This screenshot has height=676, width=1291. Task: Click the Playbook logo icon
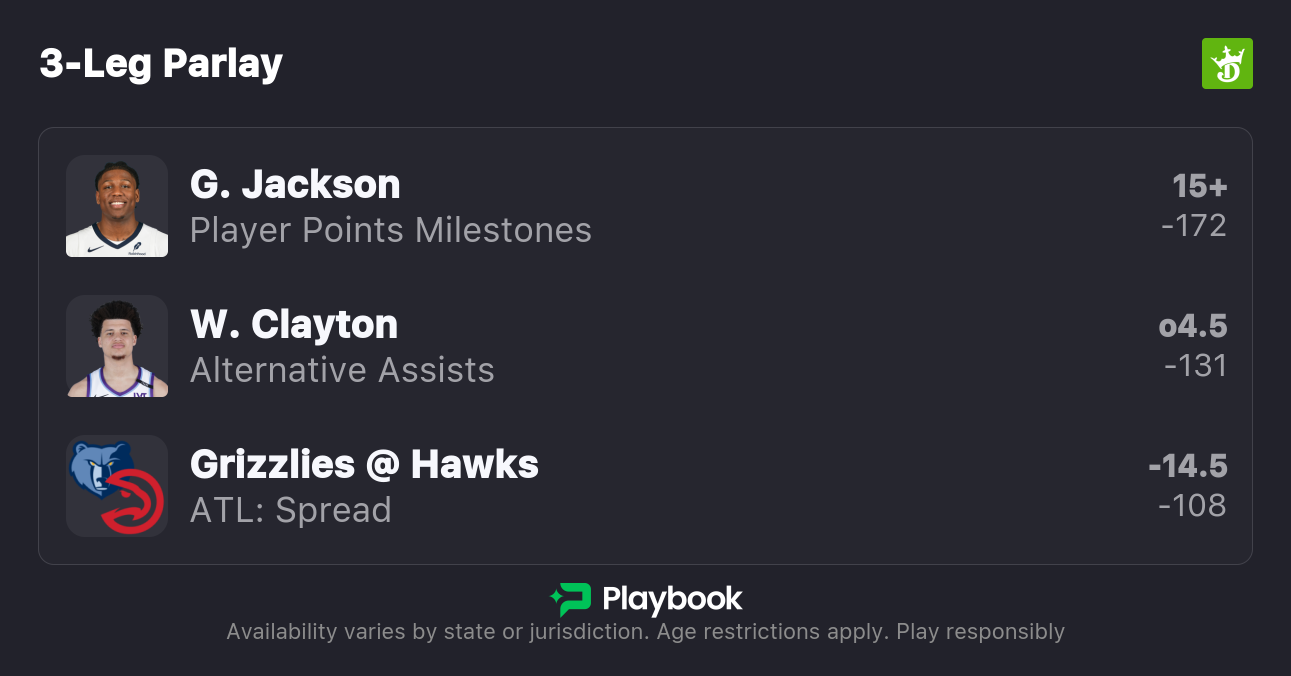point(571,599)
